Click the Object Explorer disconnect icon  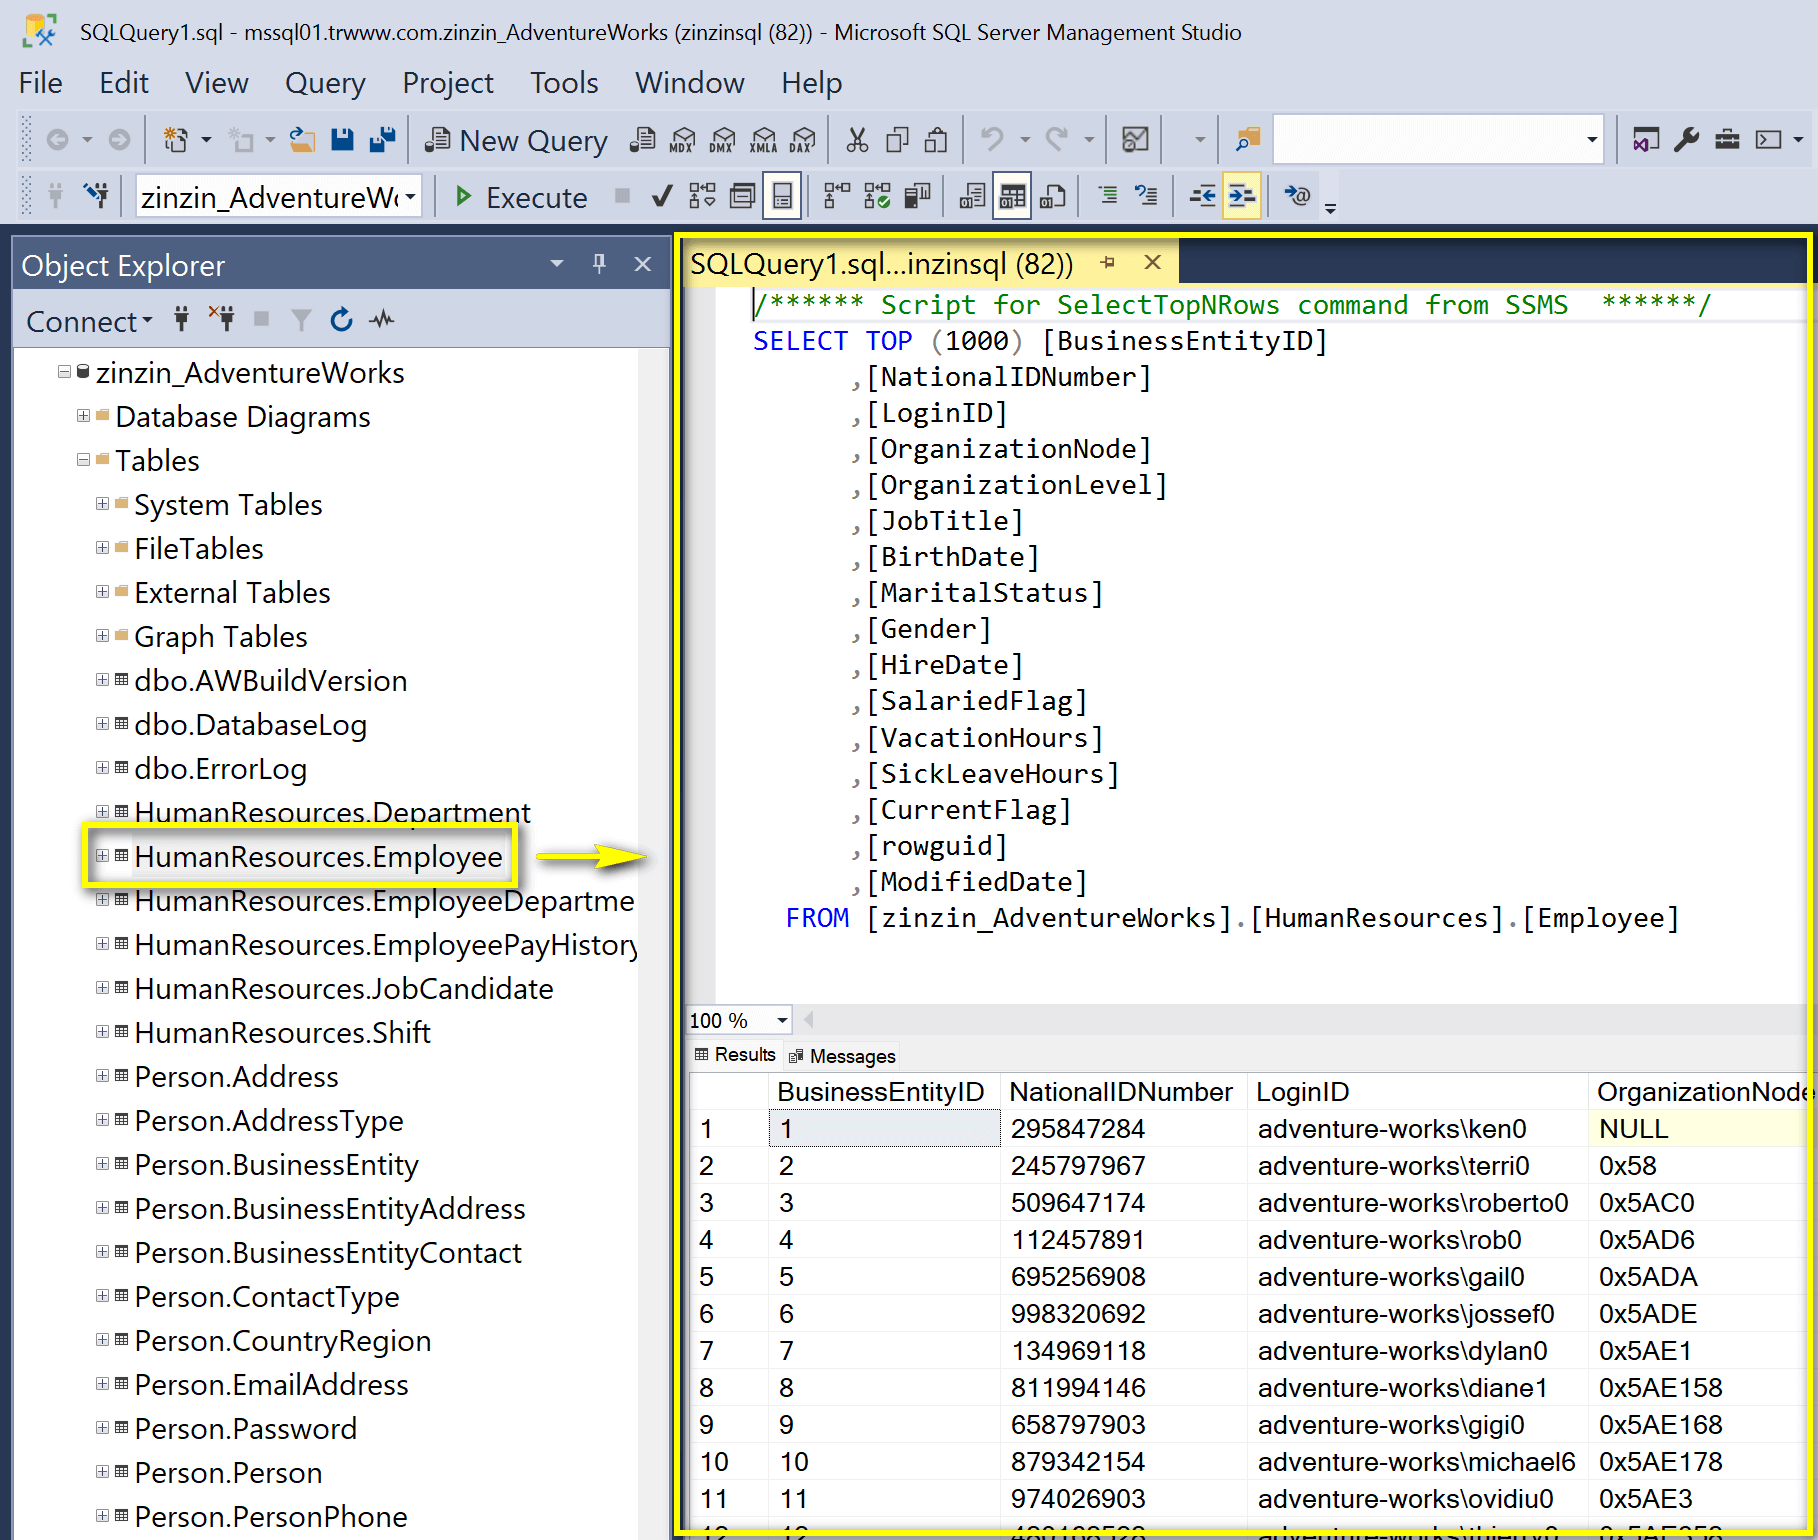[x=222, y=319]
